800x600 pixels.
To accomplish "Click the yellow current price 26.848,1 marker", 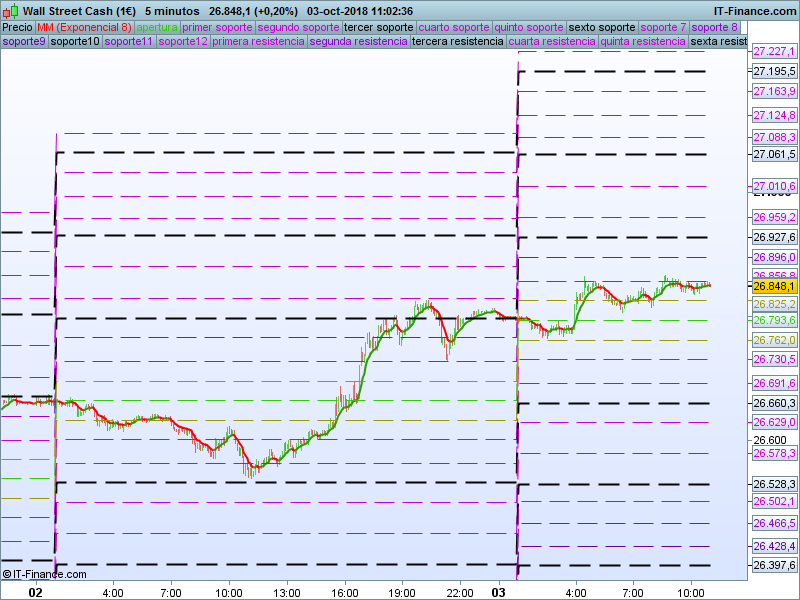I will coord(773,286).
